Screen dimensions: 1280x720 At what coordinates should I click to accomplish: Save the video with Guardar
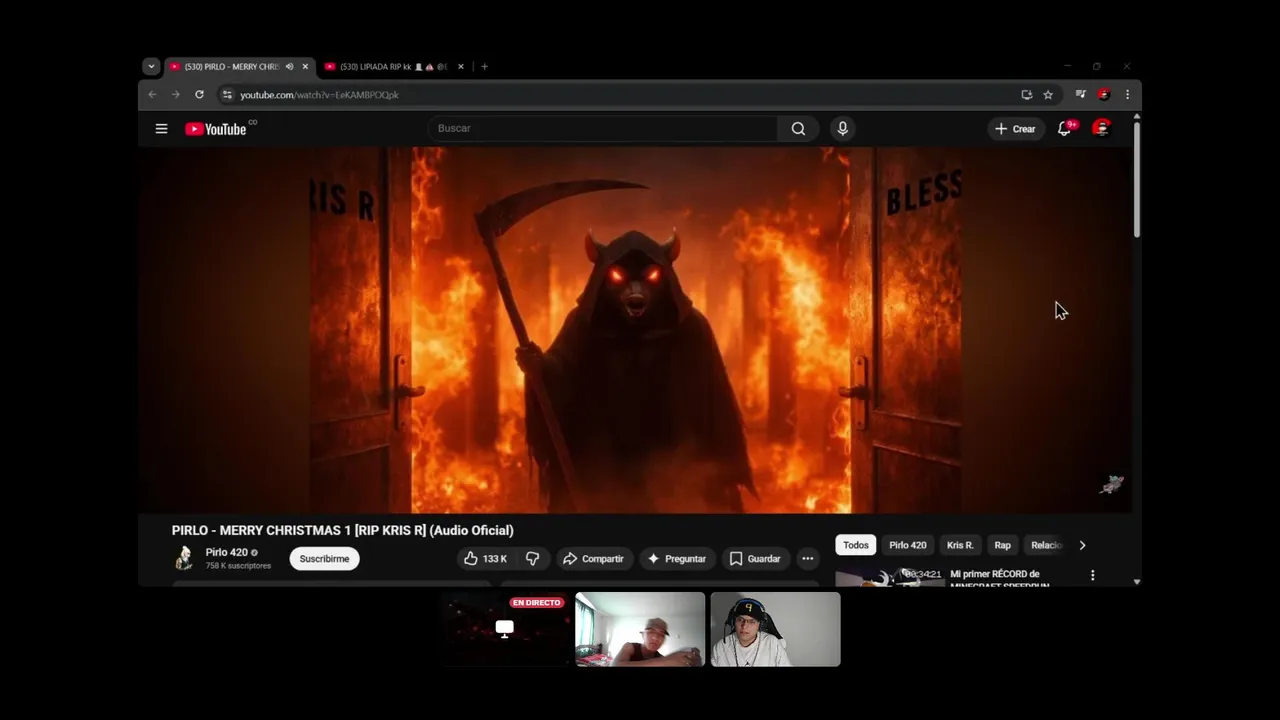pyautogui.click(x=755, y=559)
